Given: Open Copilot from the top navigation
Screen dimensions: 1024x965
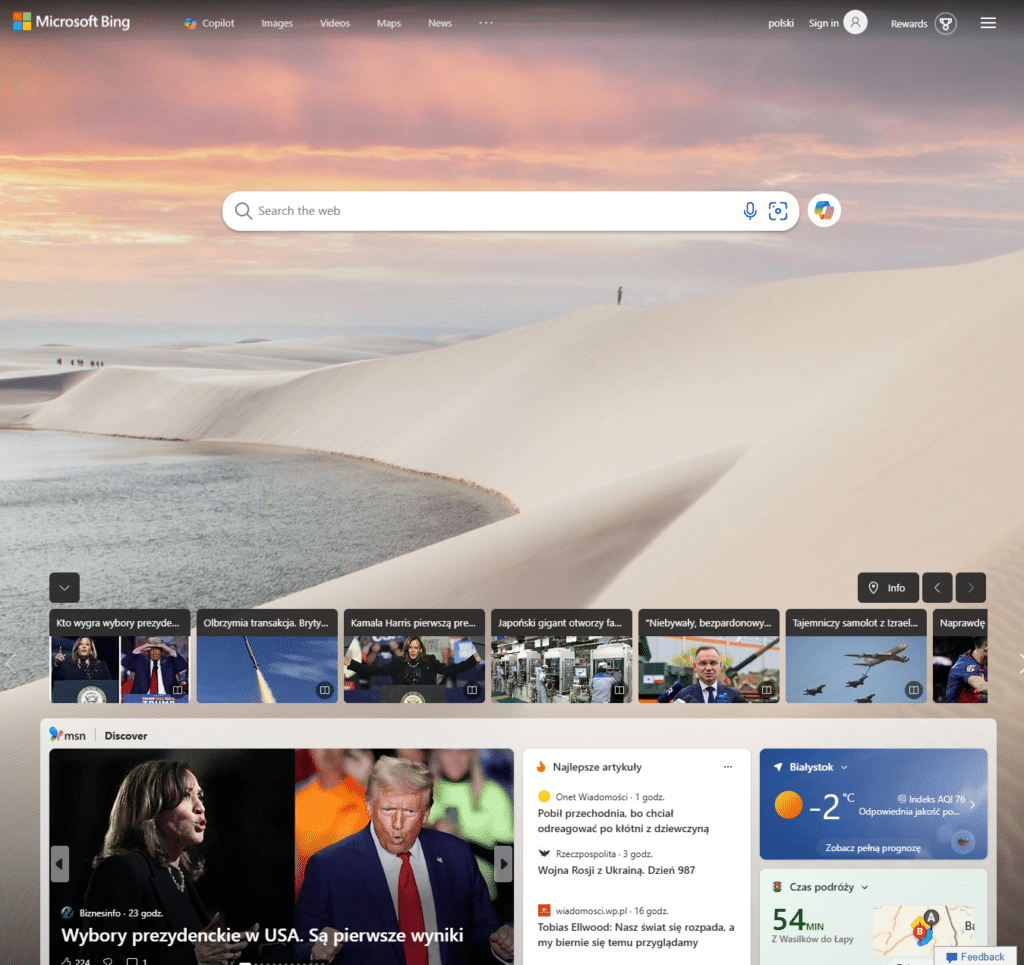Looking at the screenshot, I should (x=208, y=23).
